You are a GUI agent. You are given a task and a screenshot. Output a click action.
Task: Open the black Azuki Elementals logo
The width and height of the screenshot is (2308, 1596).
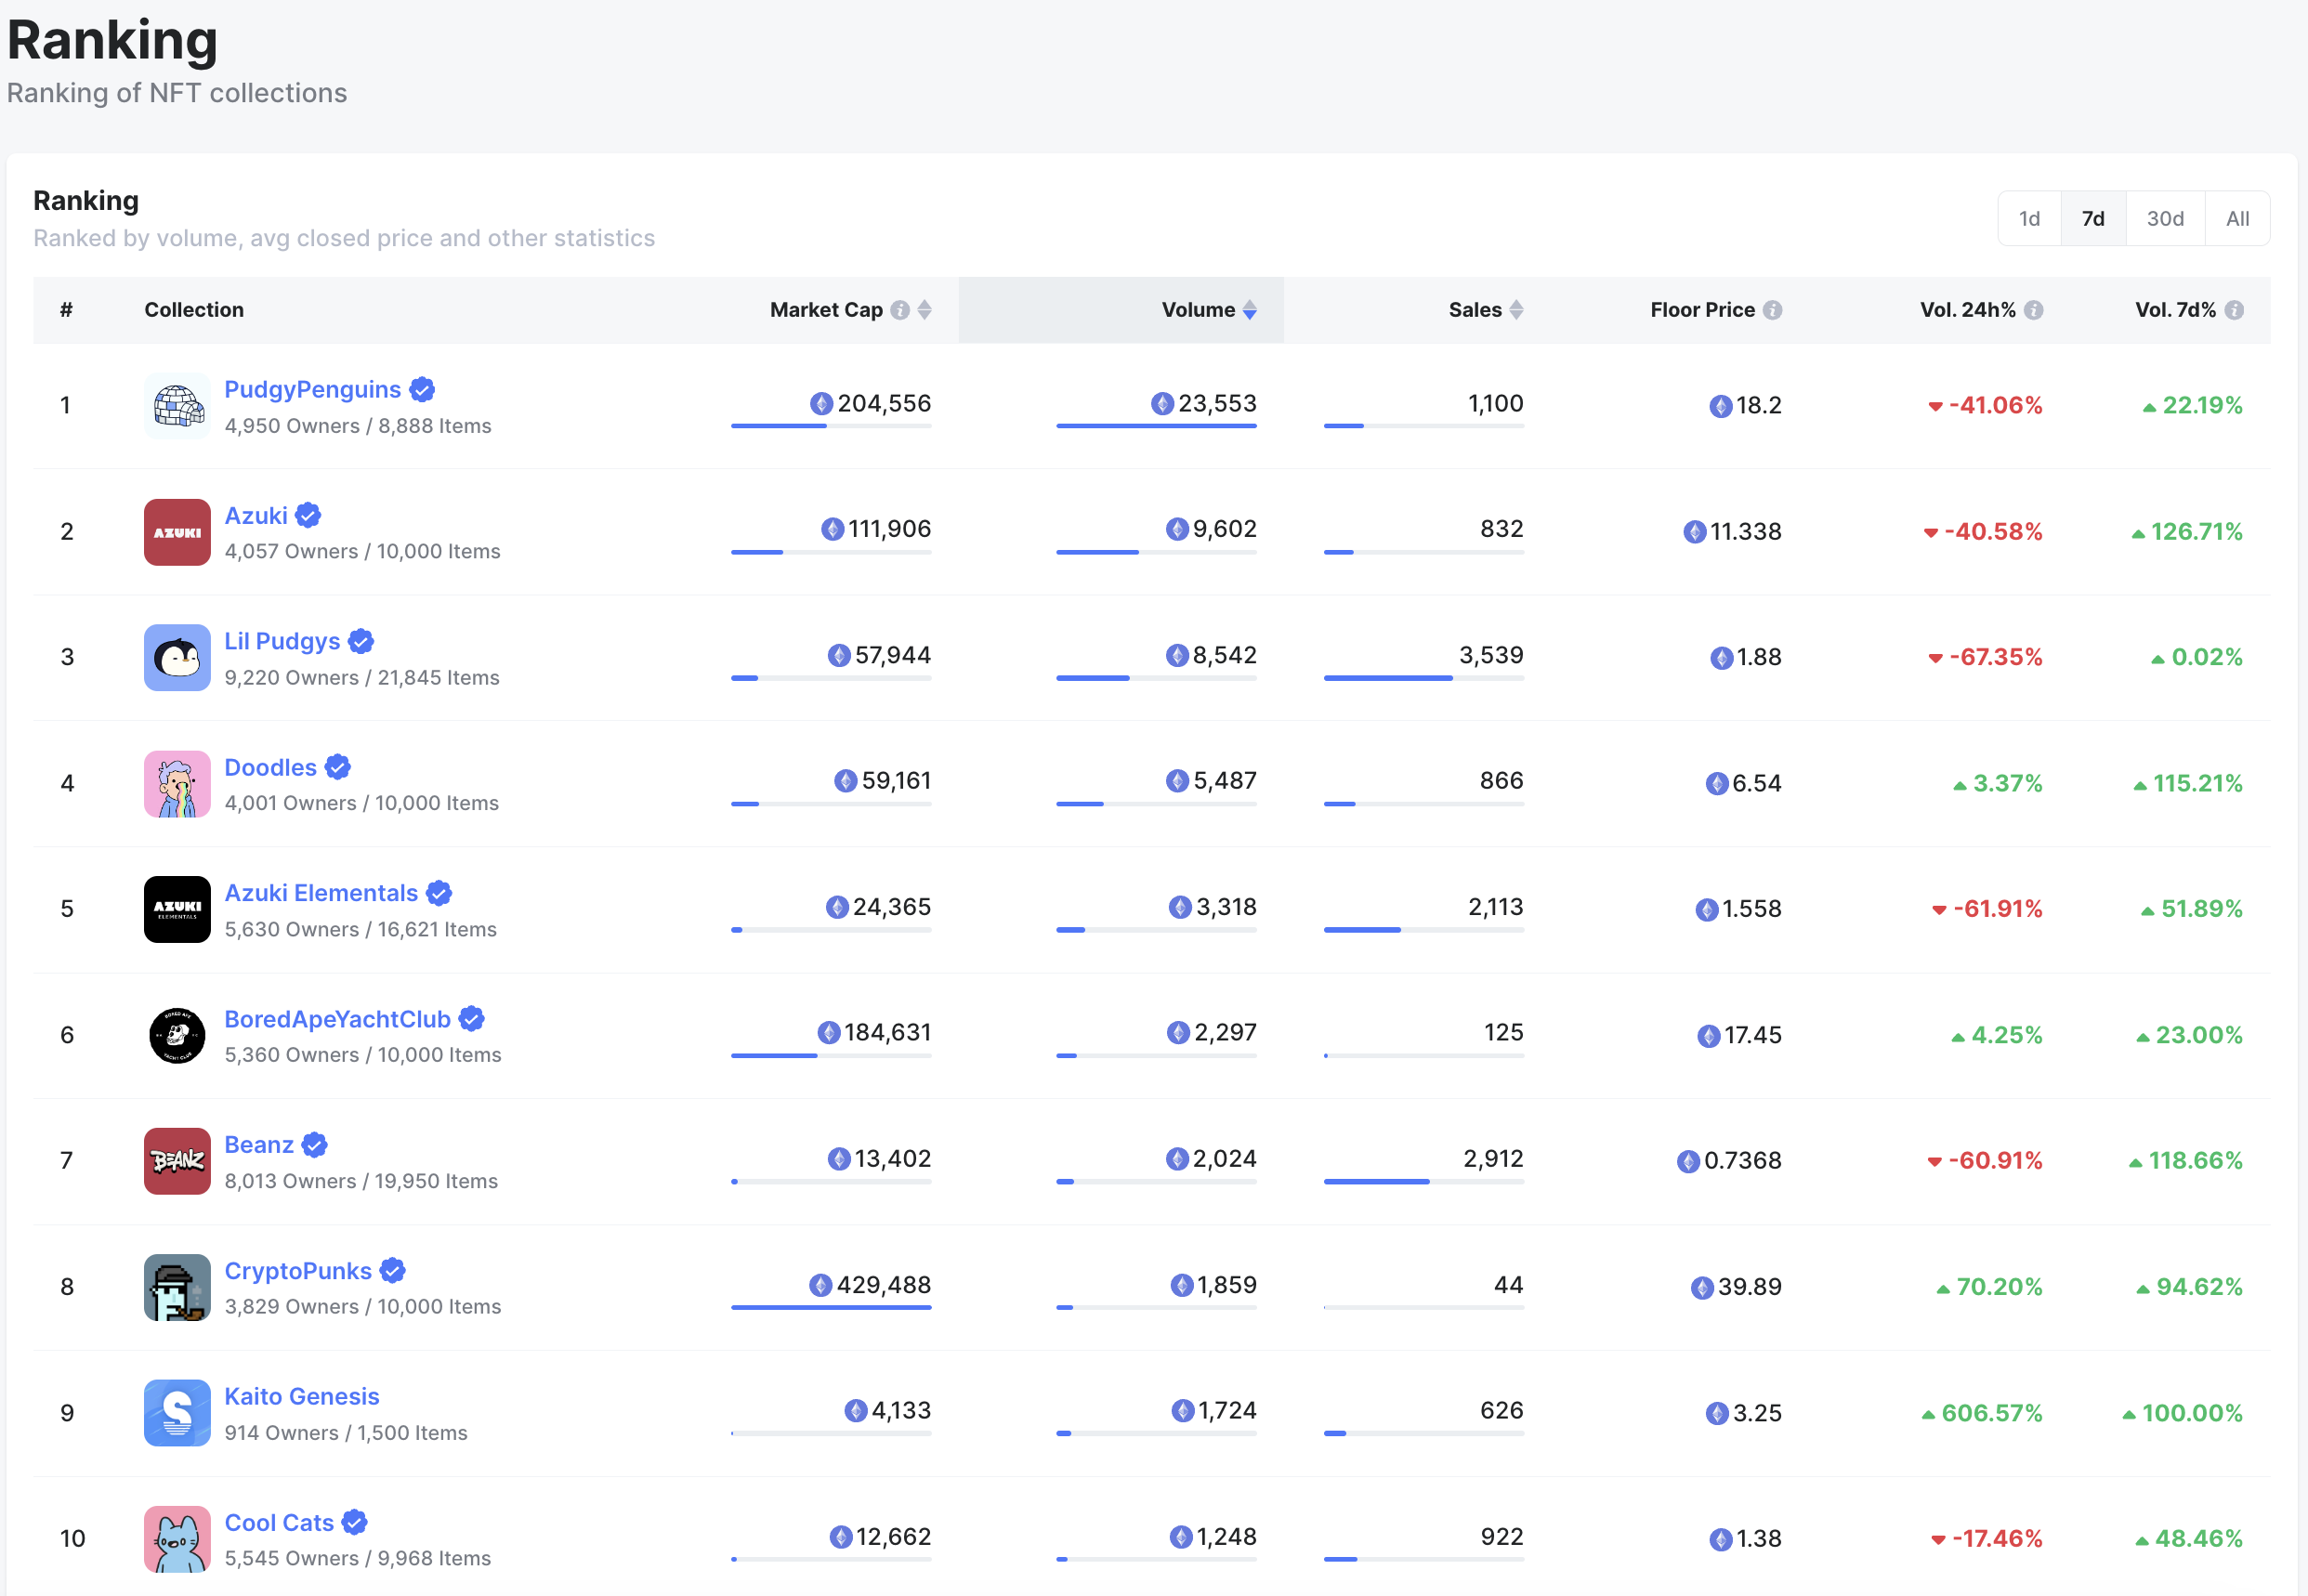(x=177, y=910)
